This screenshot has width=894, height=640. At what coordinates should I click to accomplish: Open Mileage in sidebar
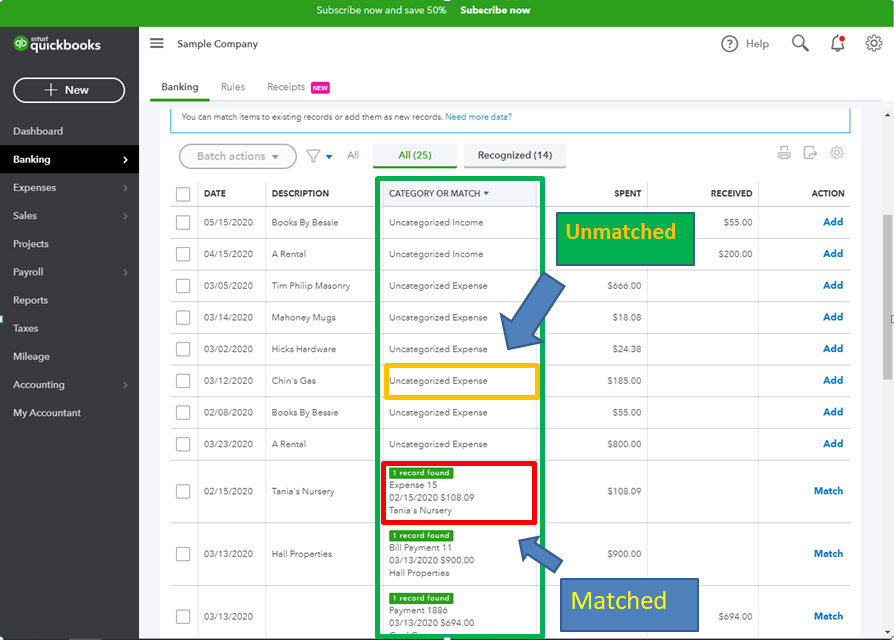pyautogui.click(x=31, y=357)
